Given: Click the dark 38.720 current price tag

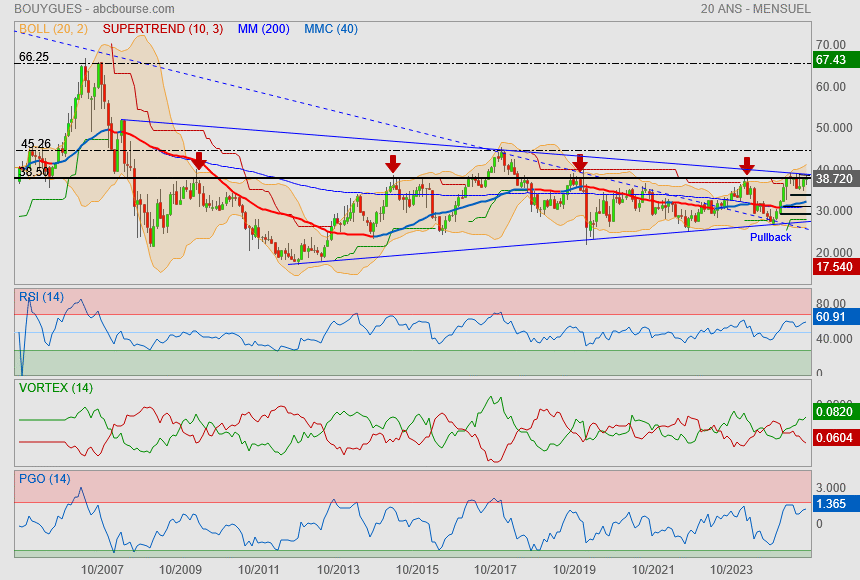Looking at the screenshot, I should [834, 178].
